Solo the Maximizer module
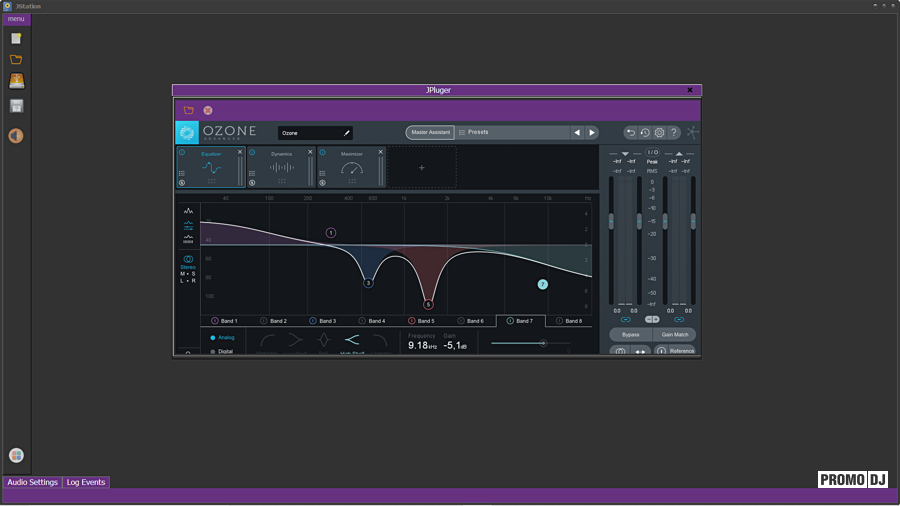Image resolution: width=900 pixels, height=506 pixels. (323, 183)
